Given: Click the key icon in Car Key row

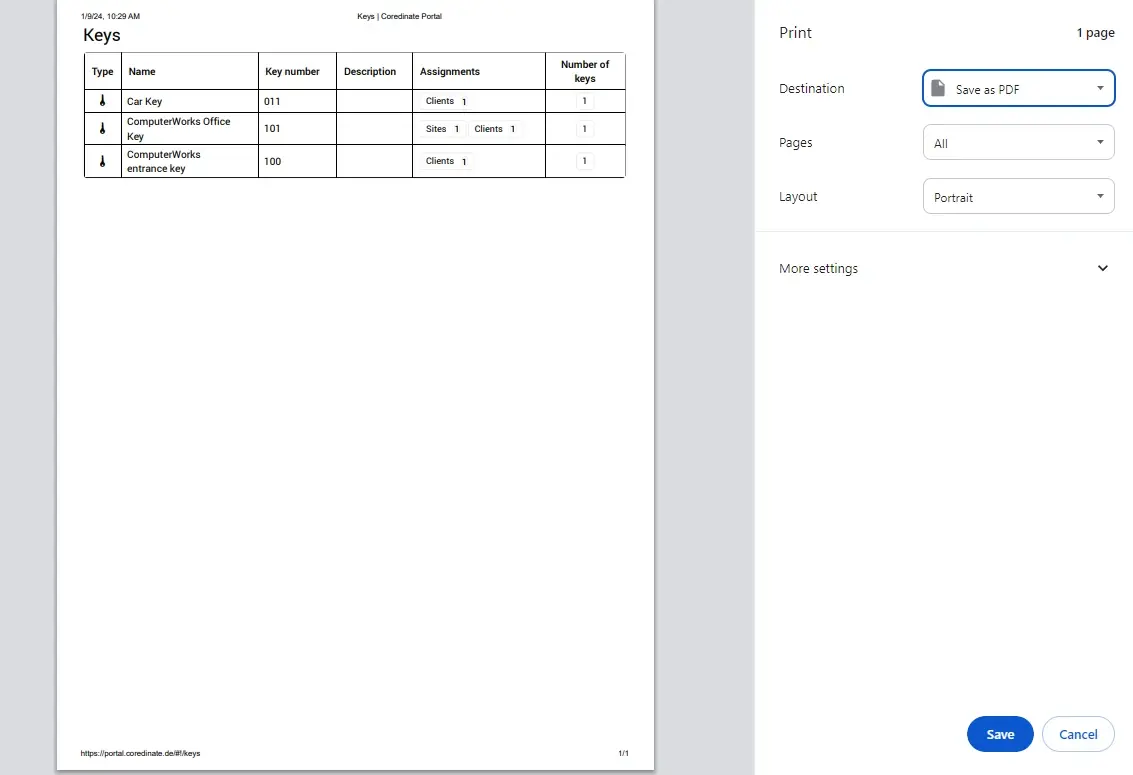Looking at the screenshot, I should tap(102, 101).
